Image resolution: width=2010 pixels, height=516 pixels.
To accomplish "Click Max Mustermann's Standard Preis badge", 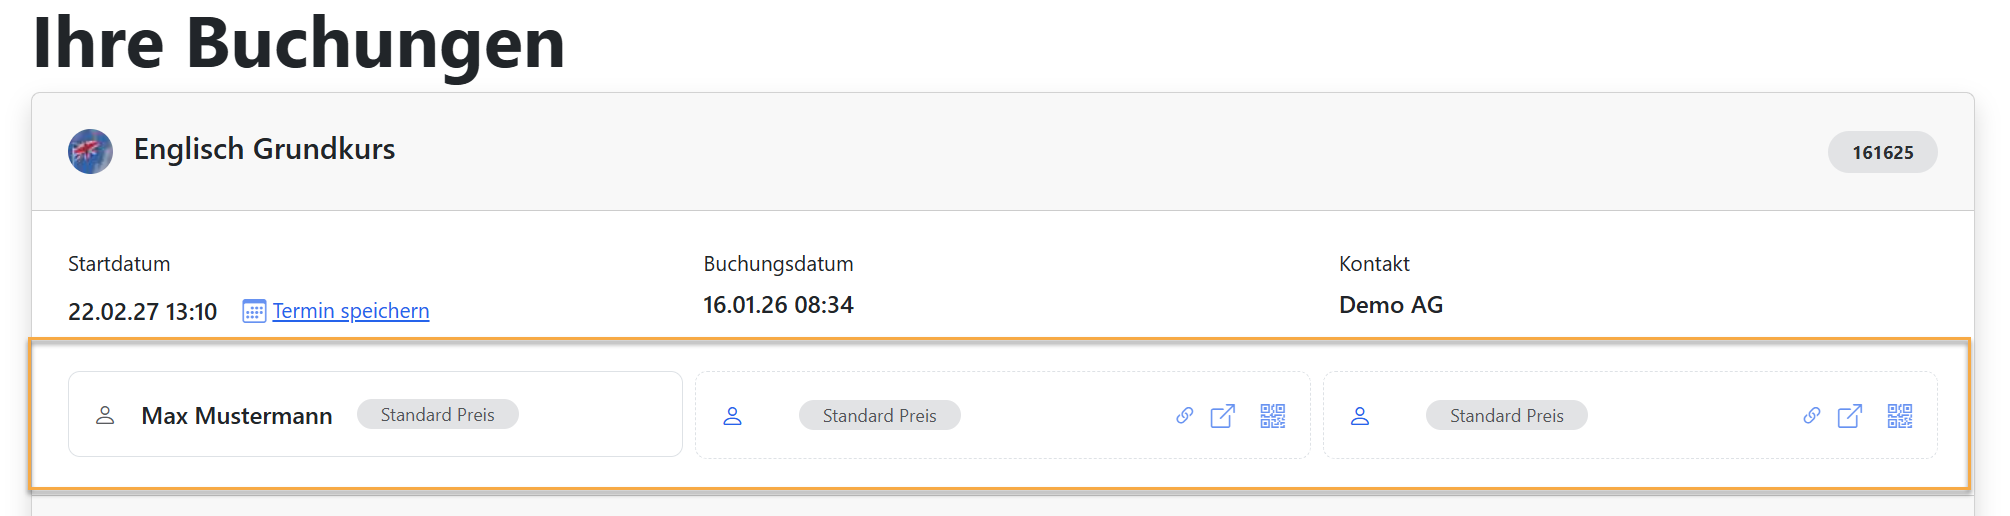I will [x=437, y=415].
